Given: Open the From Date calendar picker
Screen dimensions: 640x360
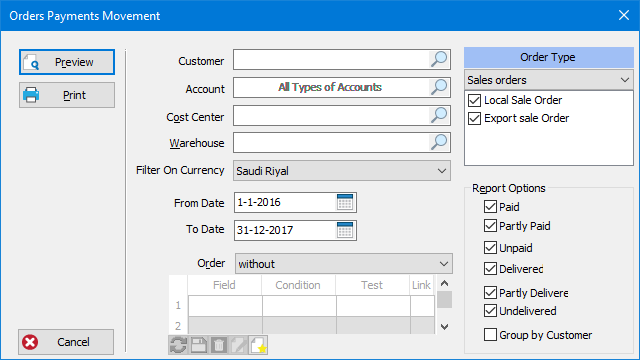Looking at the screenshot, I should (345, 202).
